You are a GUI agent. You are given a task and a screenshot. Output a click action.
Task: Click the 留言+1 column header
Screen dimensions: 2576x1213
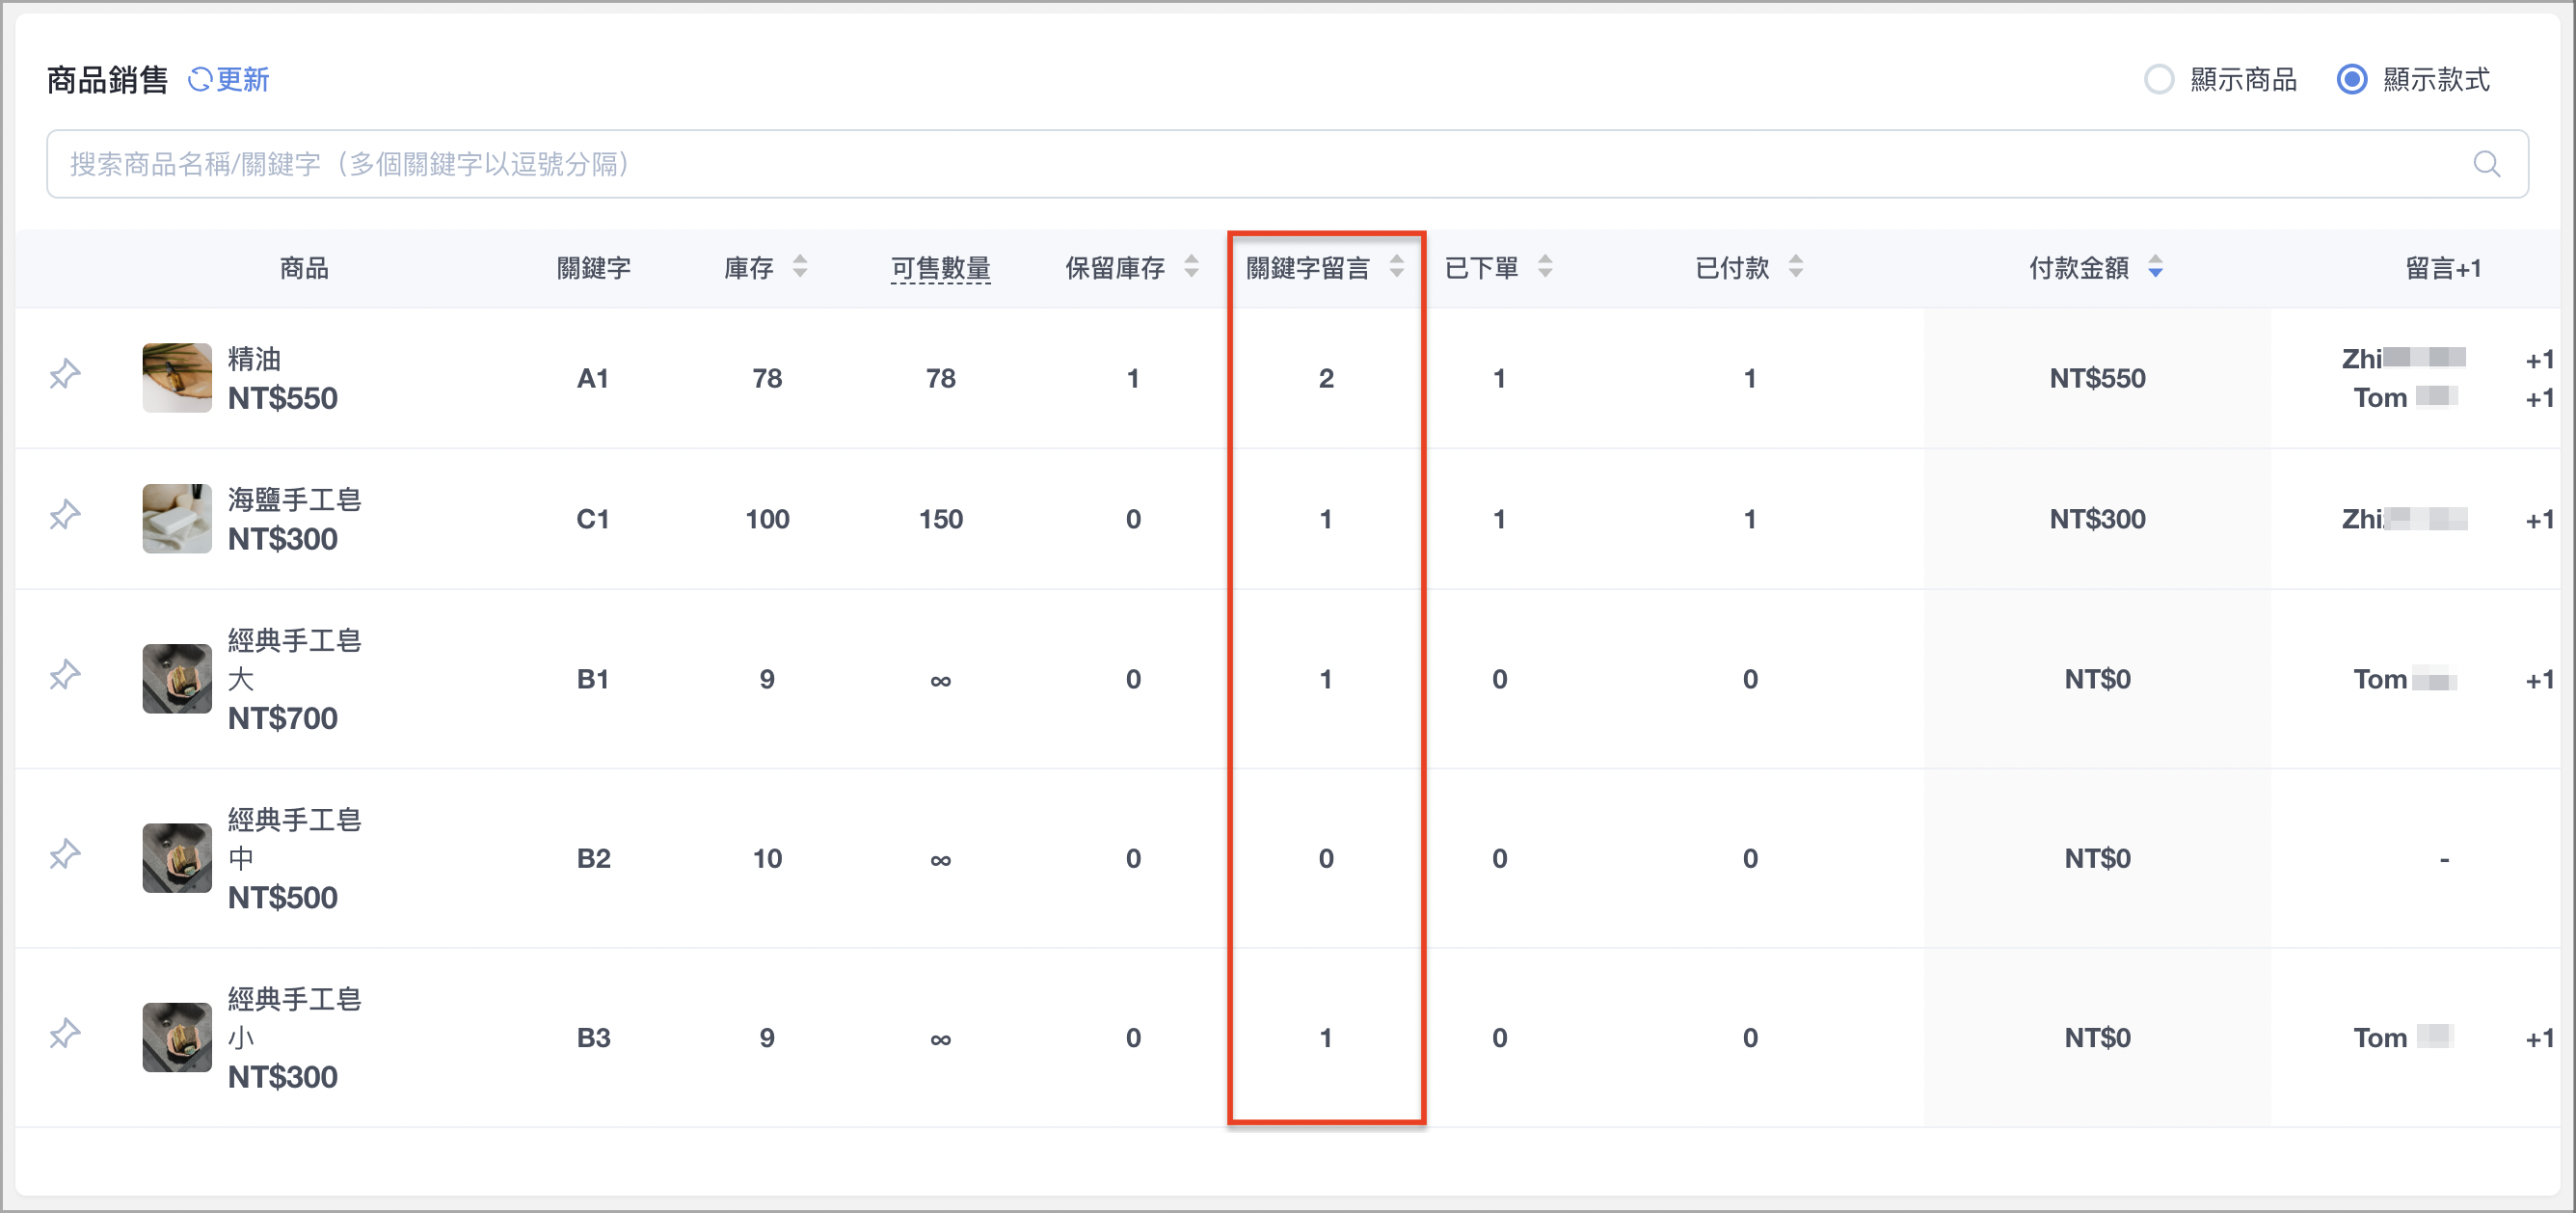[x=2443, y=268]
